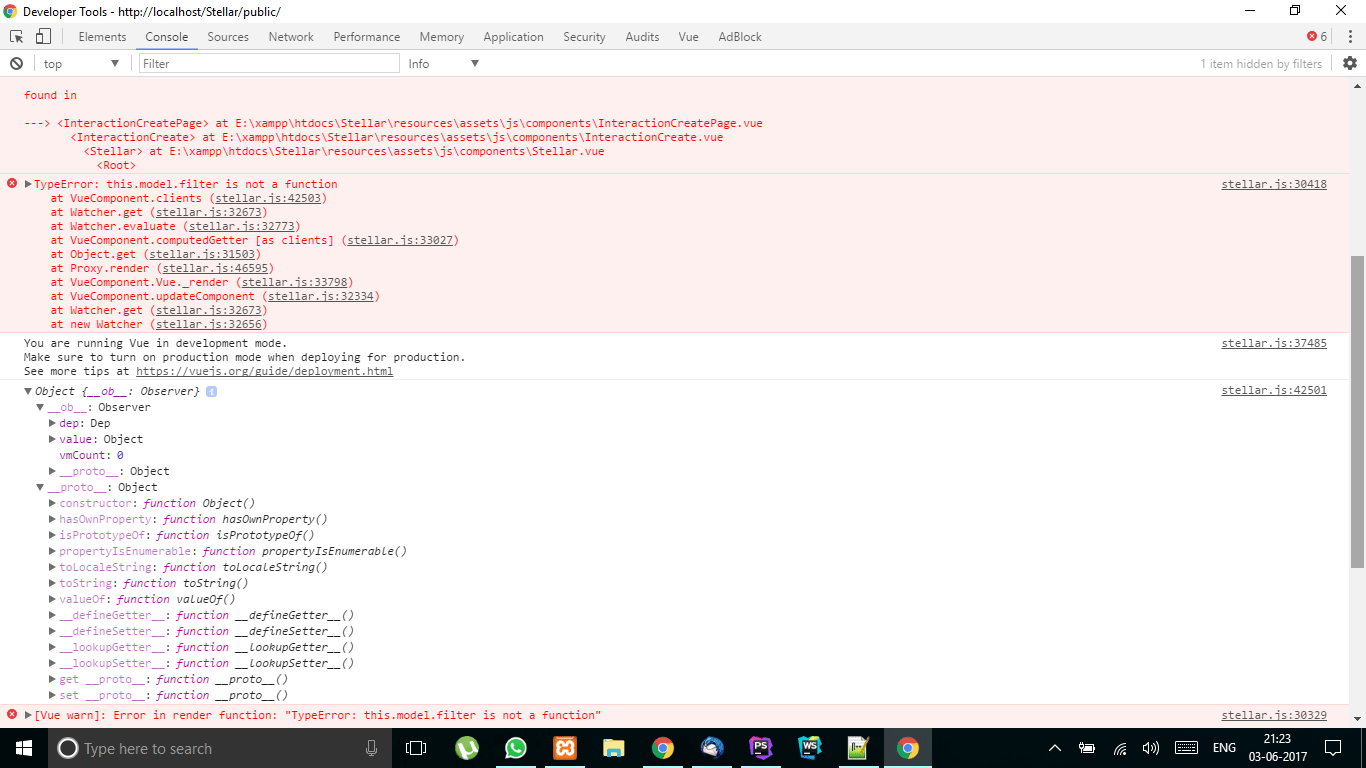Collapse the __proto__ Object expander
Viewport: 1366px width, 768px height.
tap(40, 487)
